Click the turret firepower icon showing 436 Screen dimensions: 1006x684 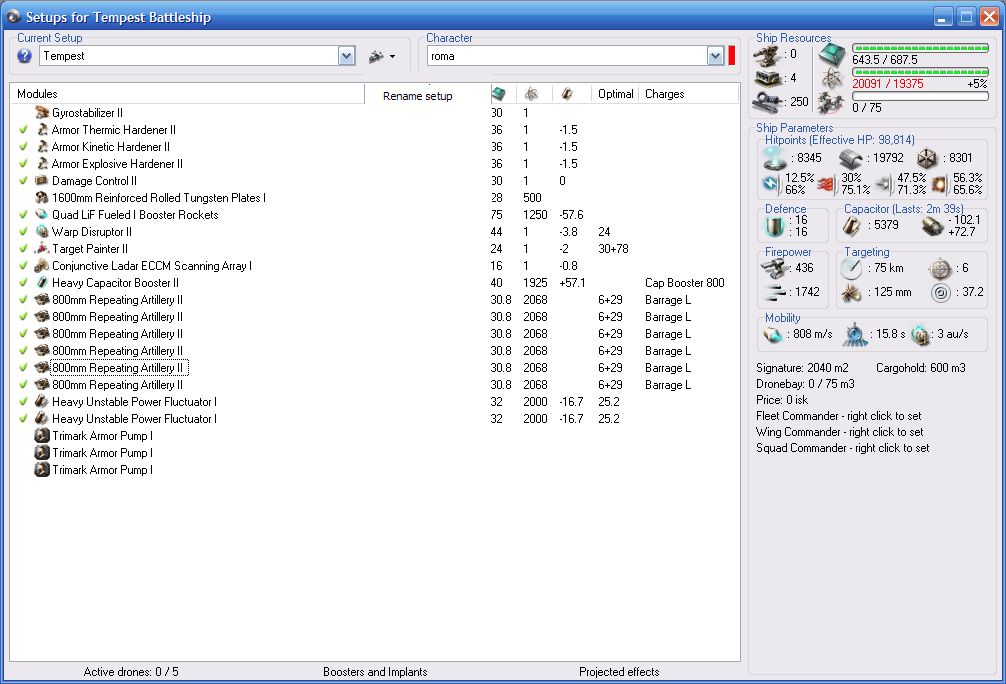click(774, 268)
